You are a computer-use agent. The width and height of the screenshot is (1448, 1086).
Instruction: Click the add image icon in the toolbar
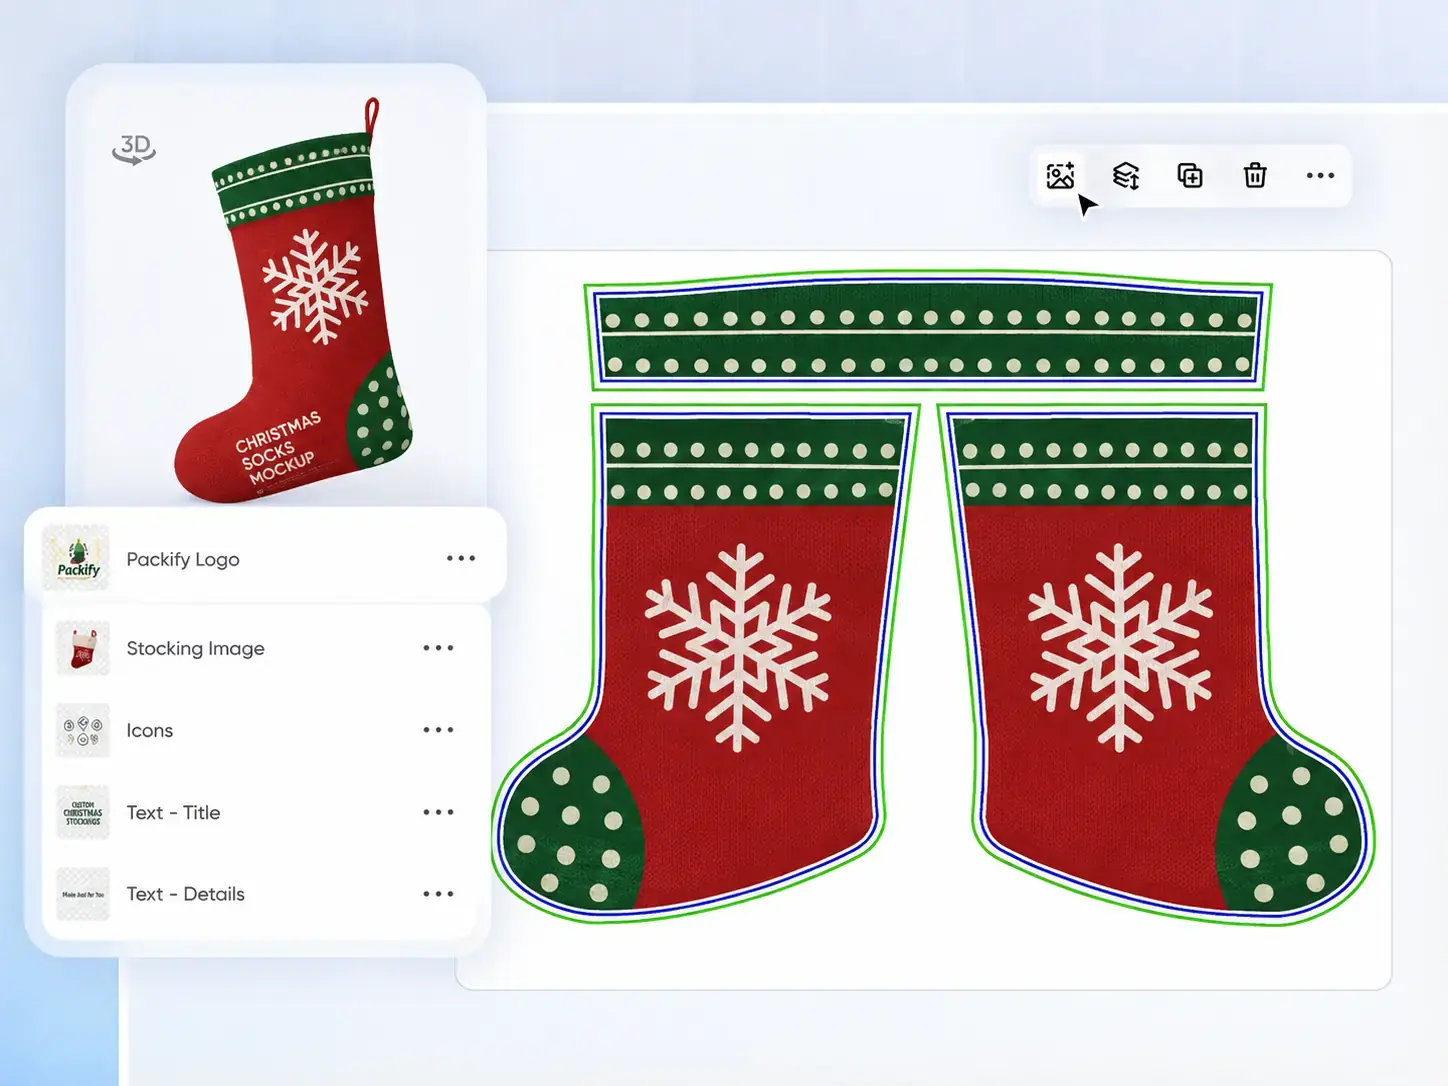(x=1060, y=176)
